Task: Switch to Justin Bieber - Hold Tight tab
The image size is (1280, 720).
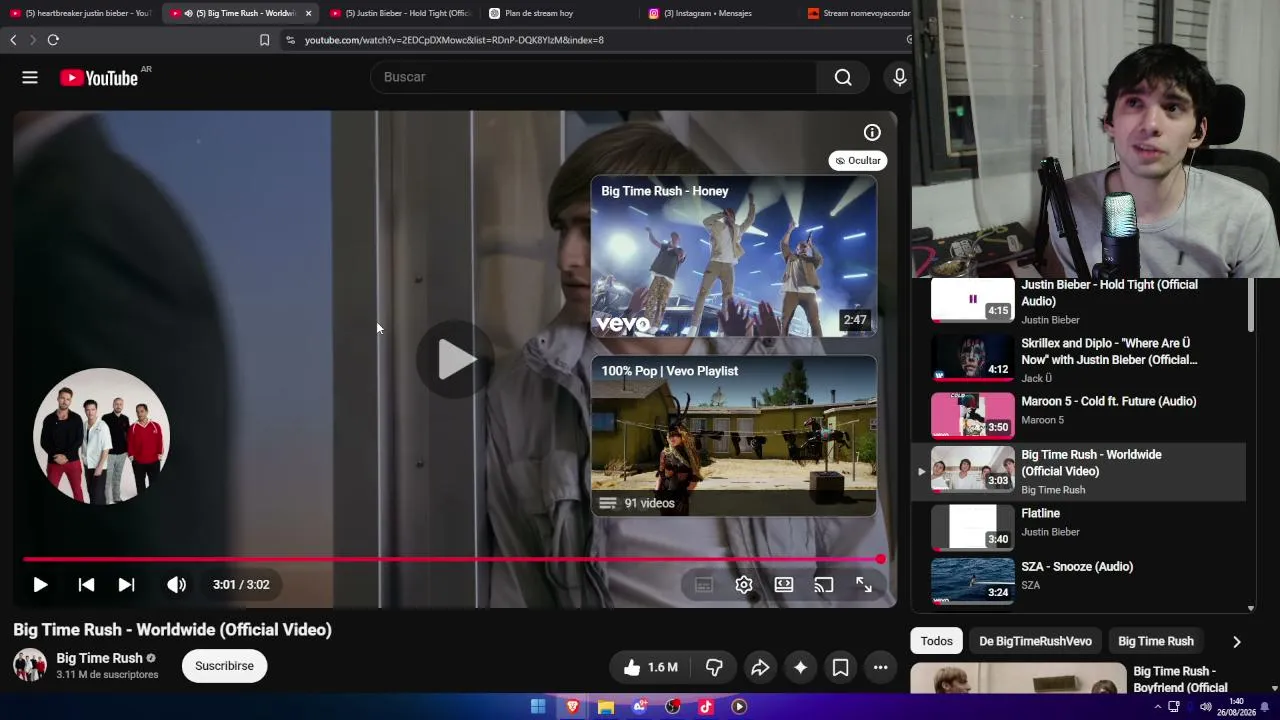Action: click(x=400, y=13)
